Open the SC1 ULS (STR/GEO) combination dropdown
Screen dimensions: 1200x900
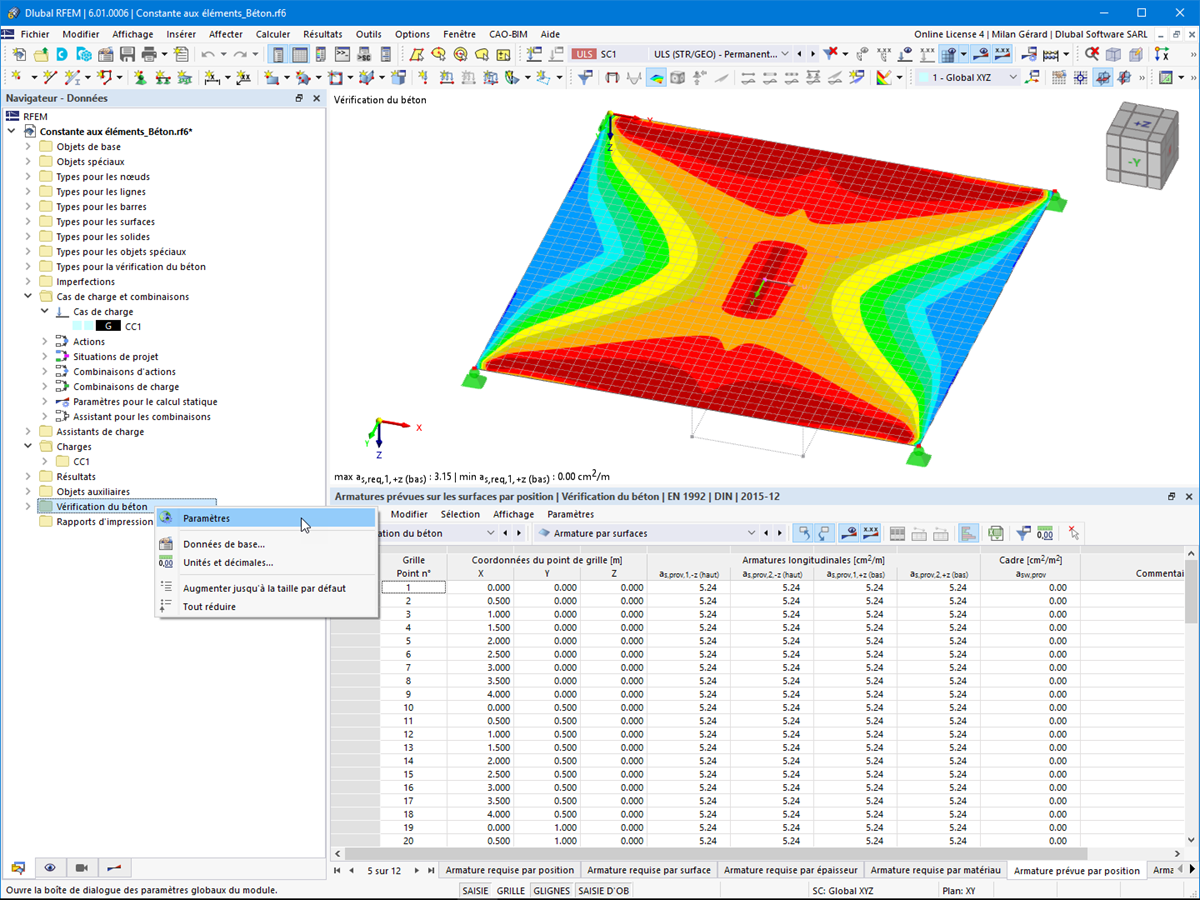click(783, 54)
